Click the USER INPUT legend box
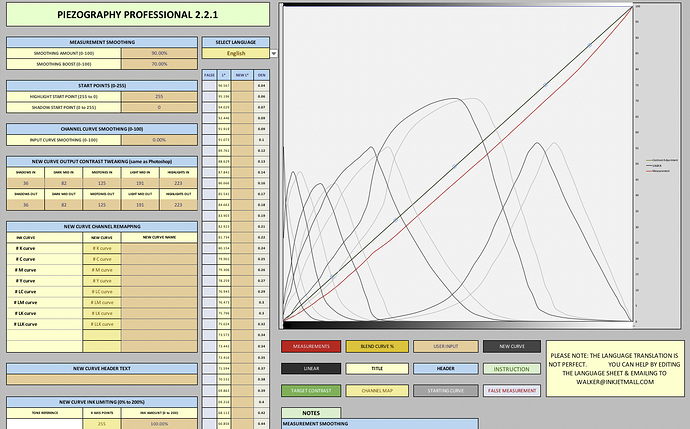This screenshot has height=429, width=690. 446,346
